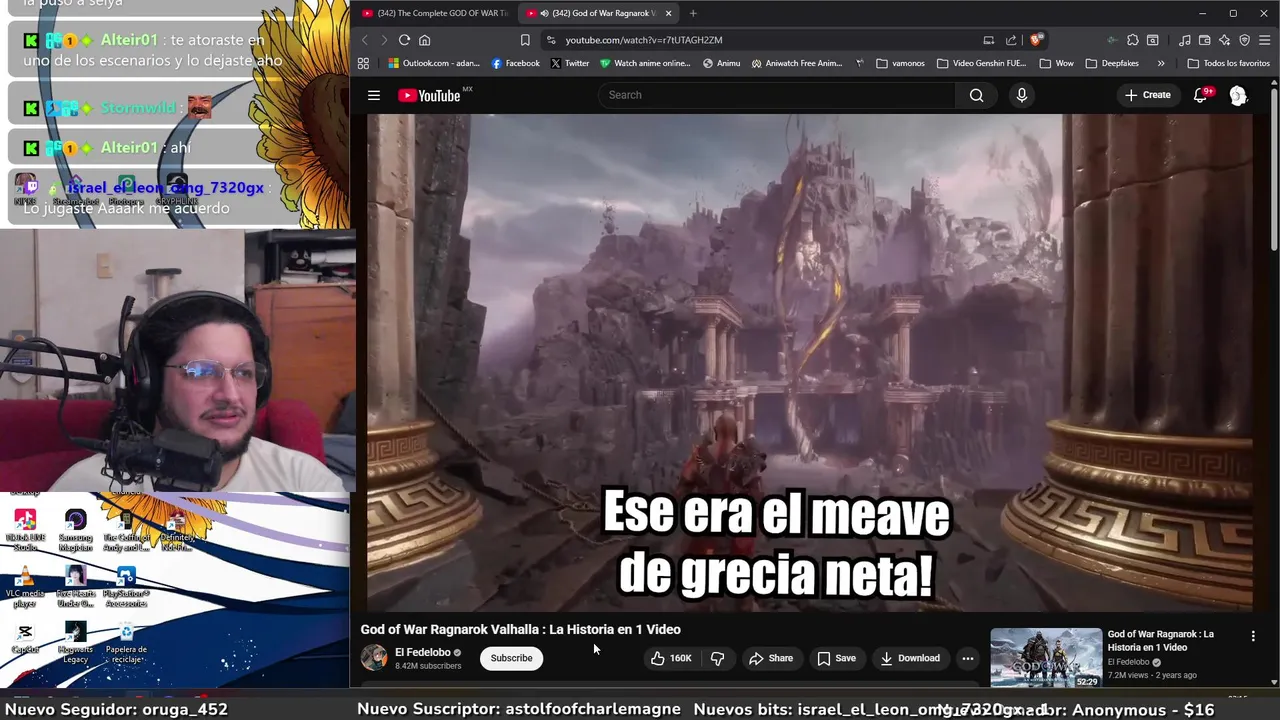
Task: Like the video with 160K likes
Action: [x=670, y=658]
